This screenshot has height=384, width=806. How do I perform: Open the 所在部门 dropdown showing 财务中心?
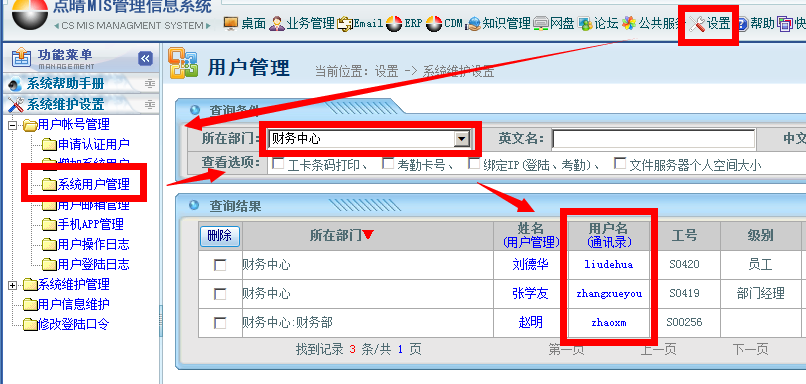369,139
